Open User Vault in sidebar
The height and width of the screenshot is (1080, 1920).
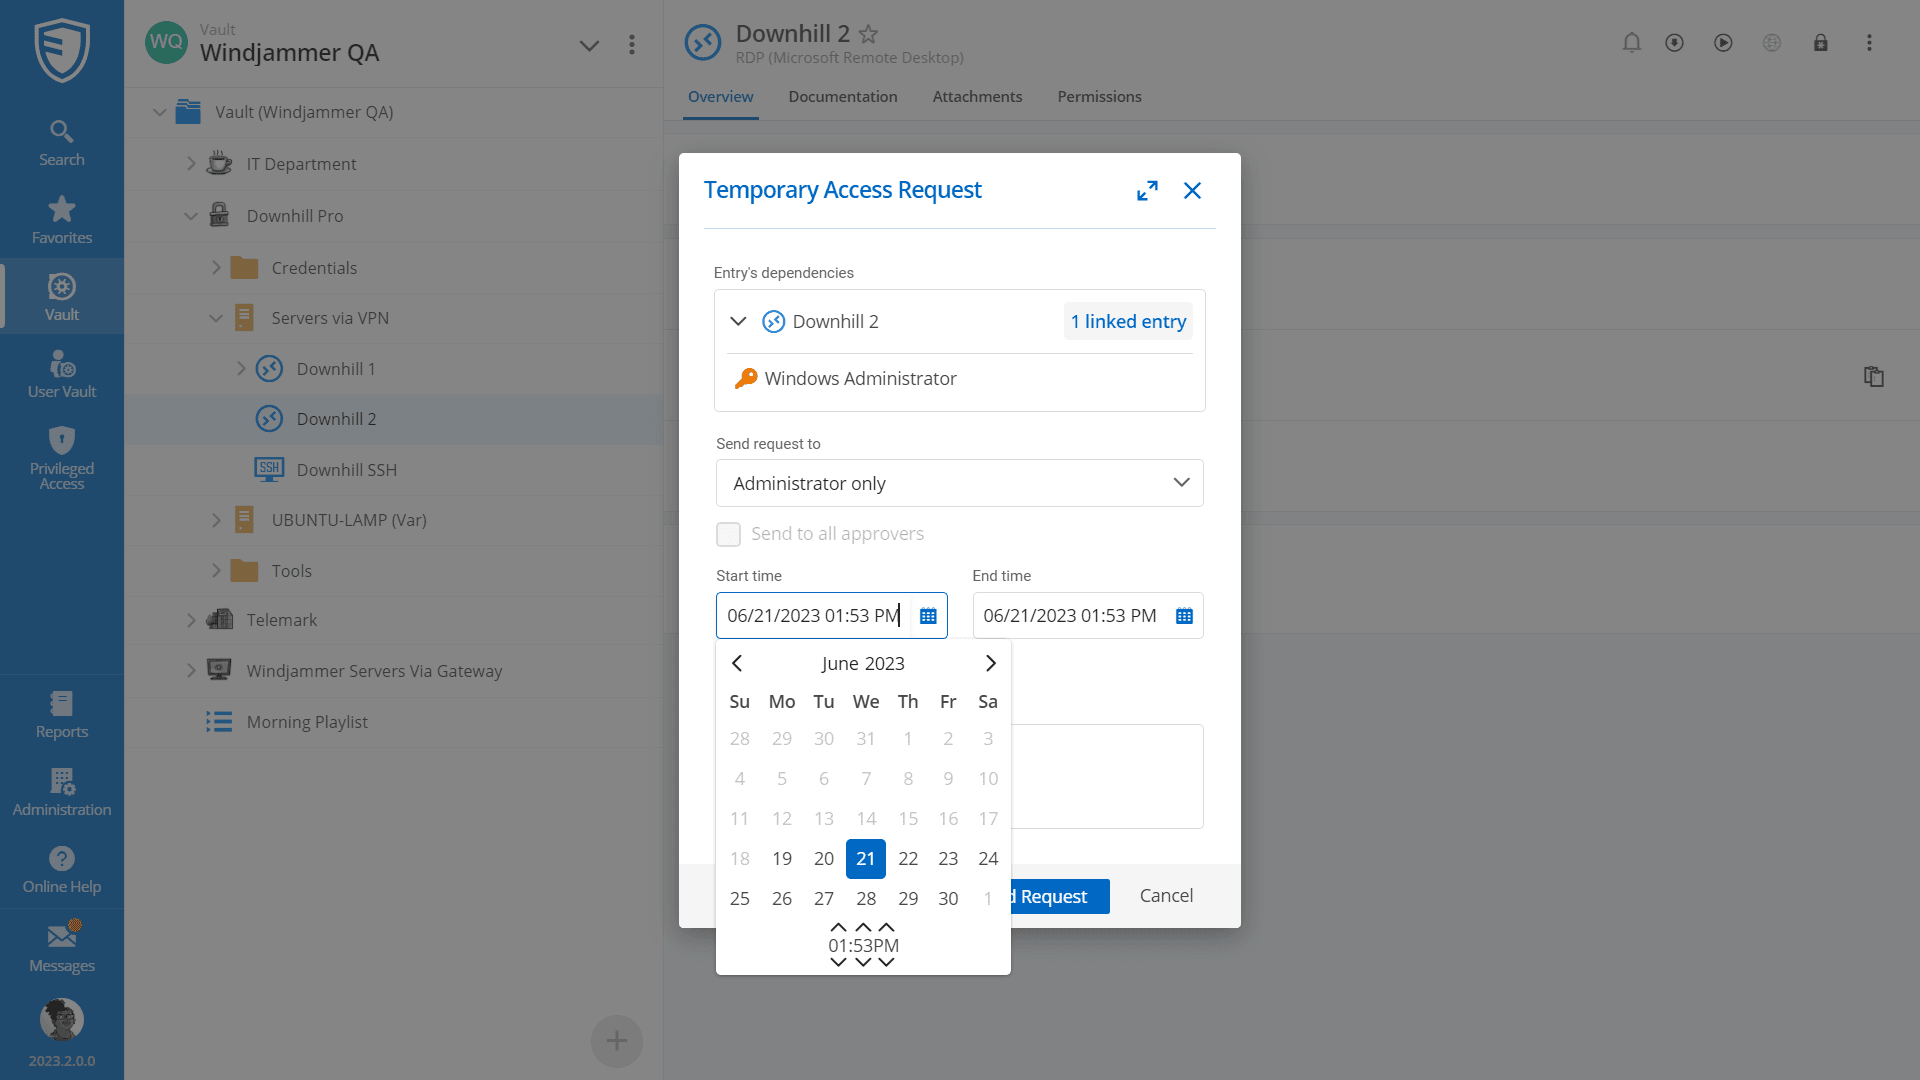[x=62, y=375]
